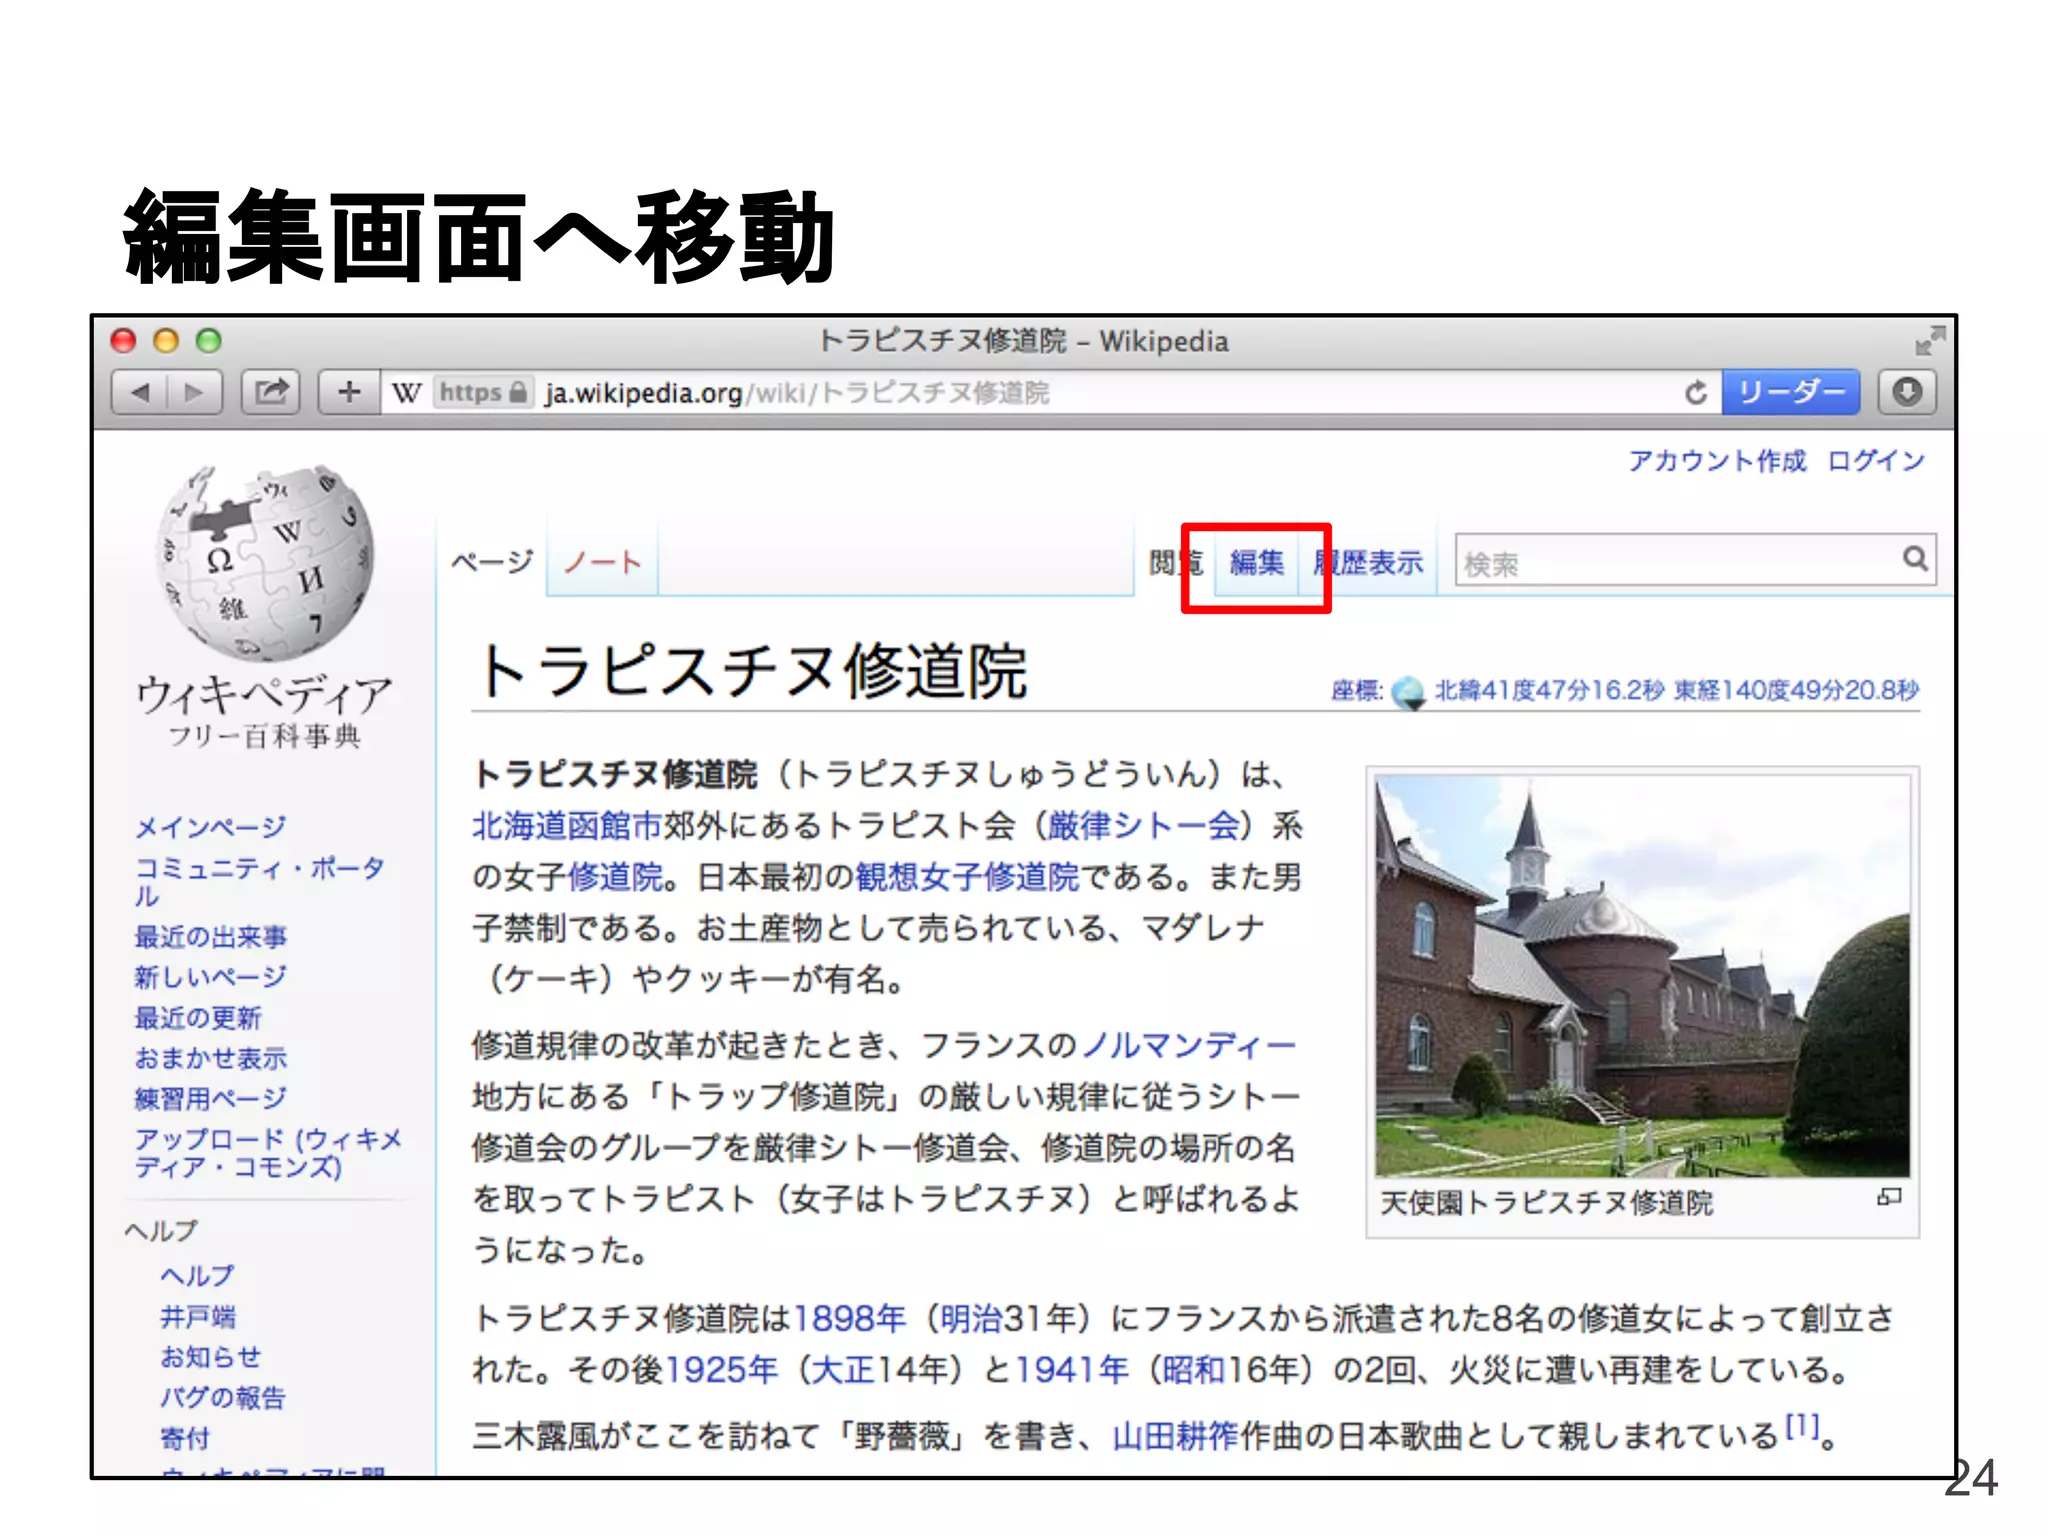Open the 天使園トラピスチヌ修道院 photo thumbnail
Image resolution: width=2048 pixels, height=1536 pixels.
(x=1642, y=976)
